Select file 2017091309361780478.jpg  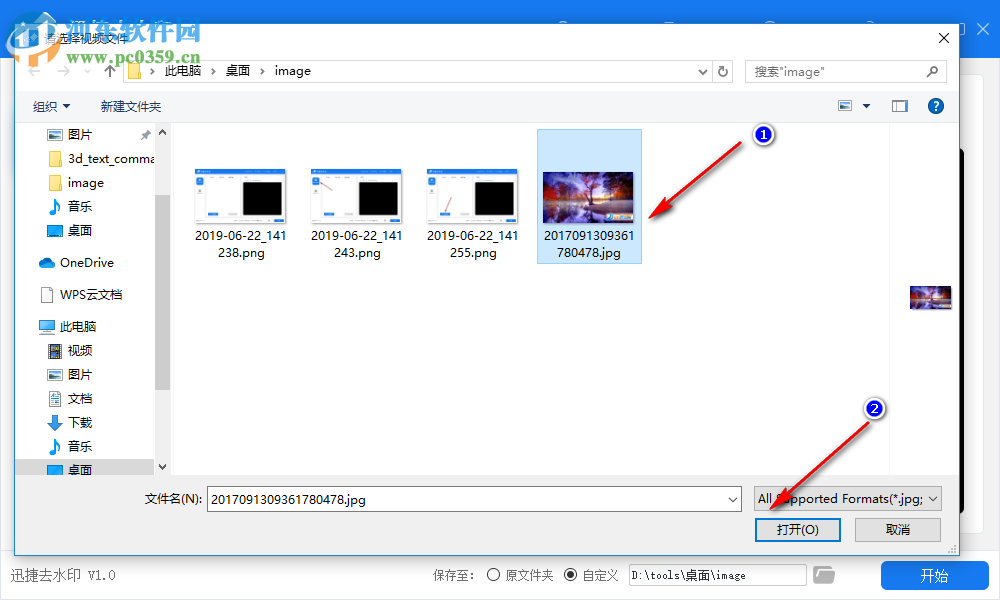tap(589, 196)
